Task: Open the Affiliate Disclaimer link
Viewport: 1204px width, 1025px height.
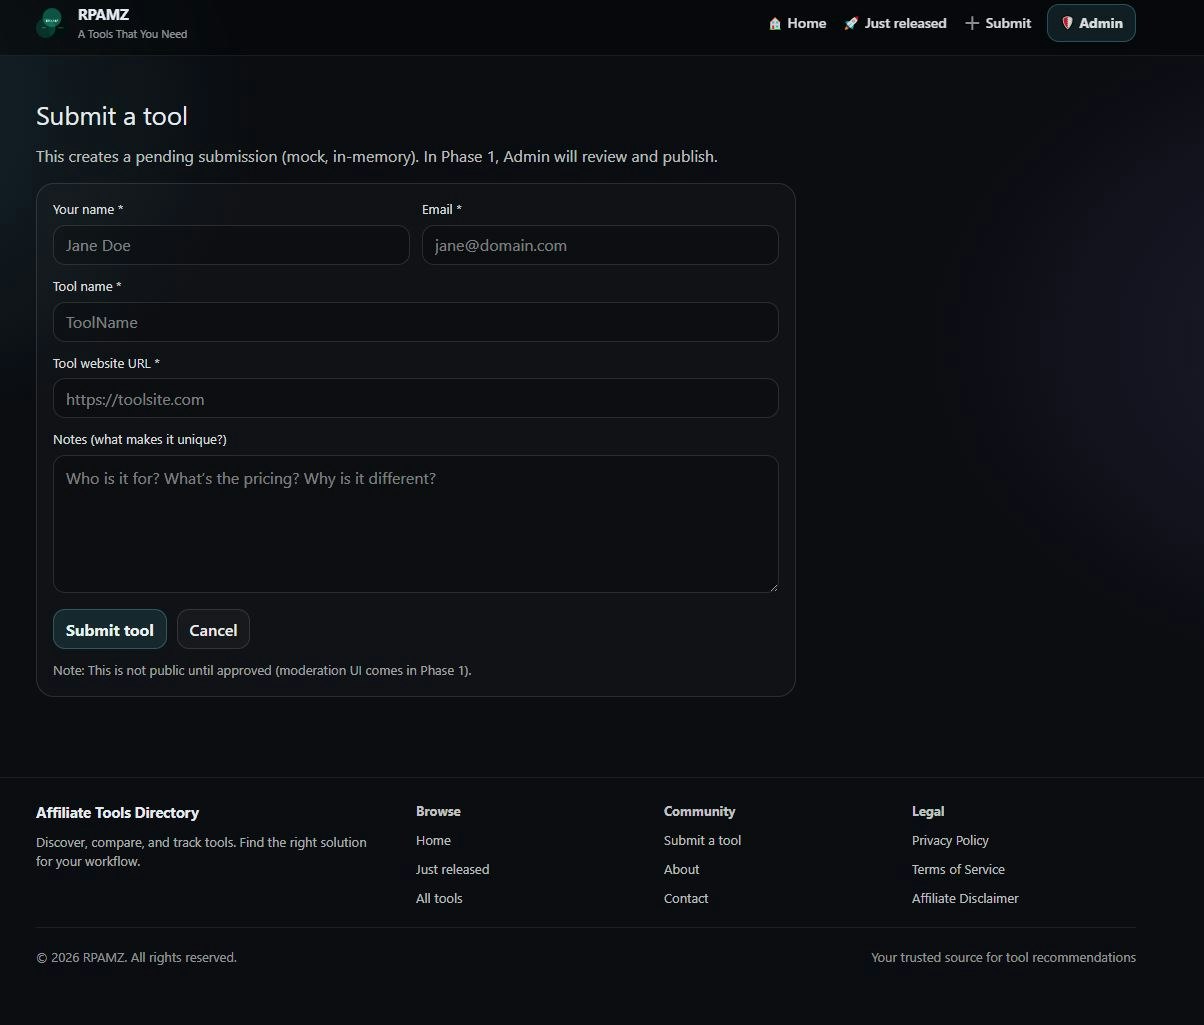Action: [965, 899]
